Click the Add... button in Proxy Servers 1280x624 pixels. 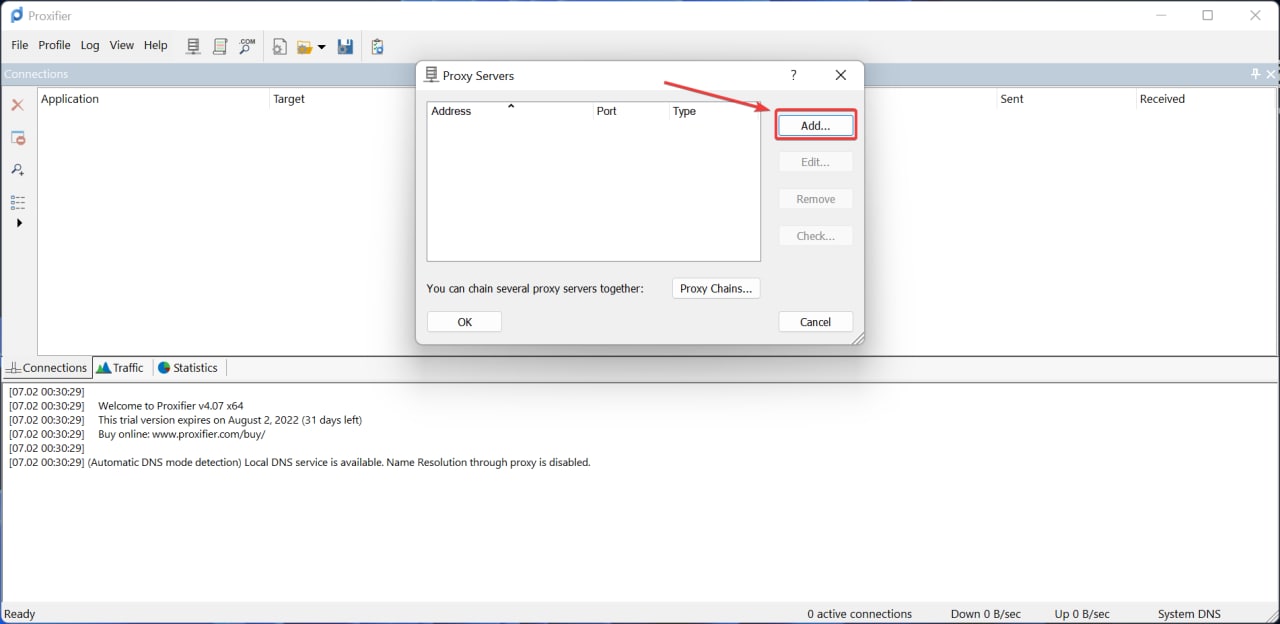coord(816,126)
